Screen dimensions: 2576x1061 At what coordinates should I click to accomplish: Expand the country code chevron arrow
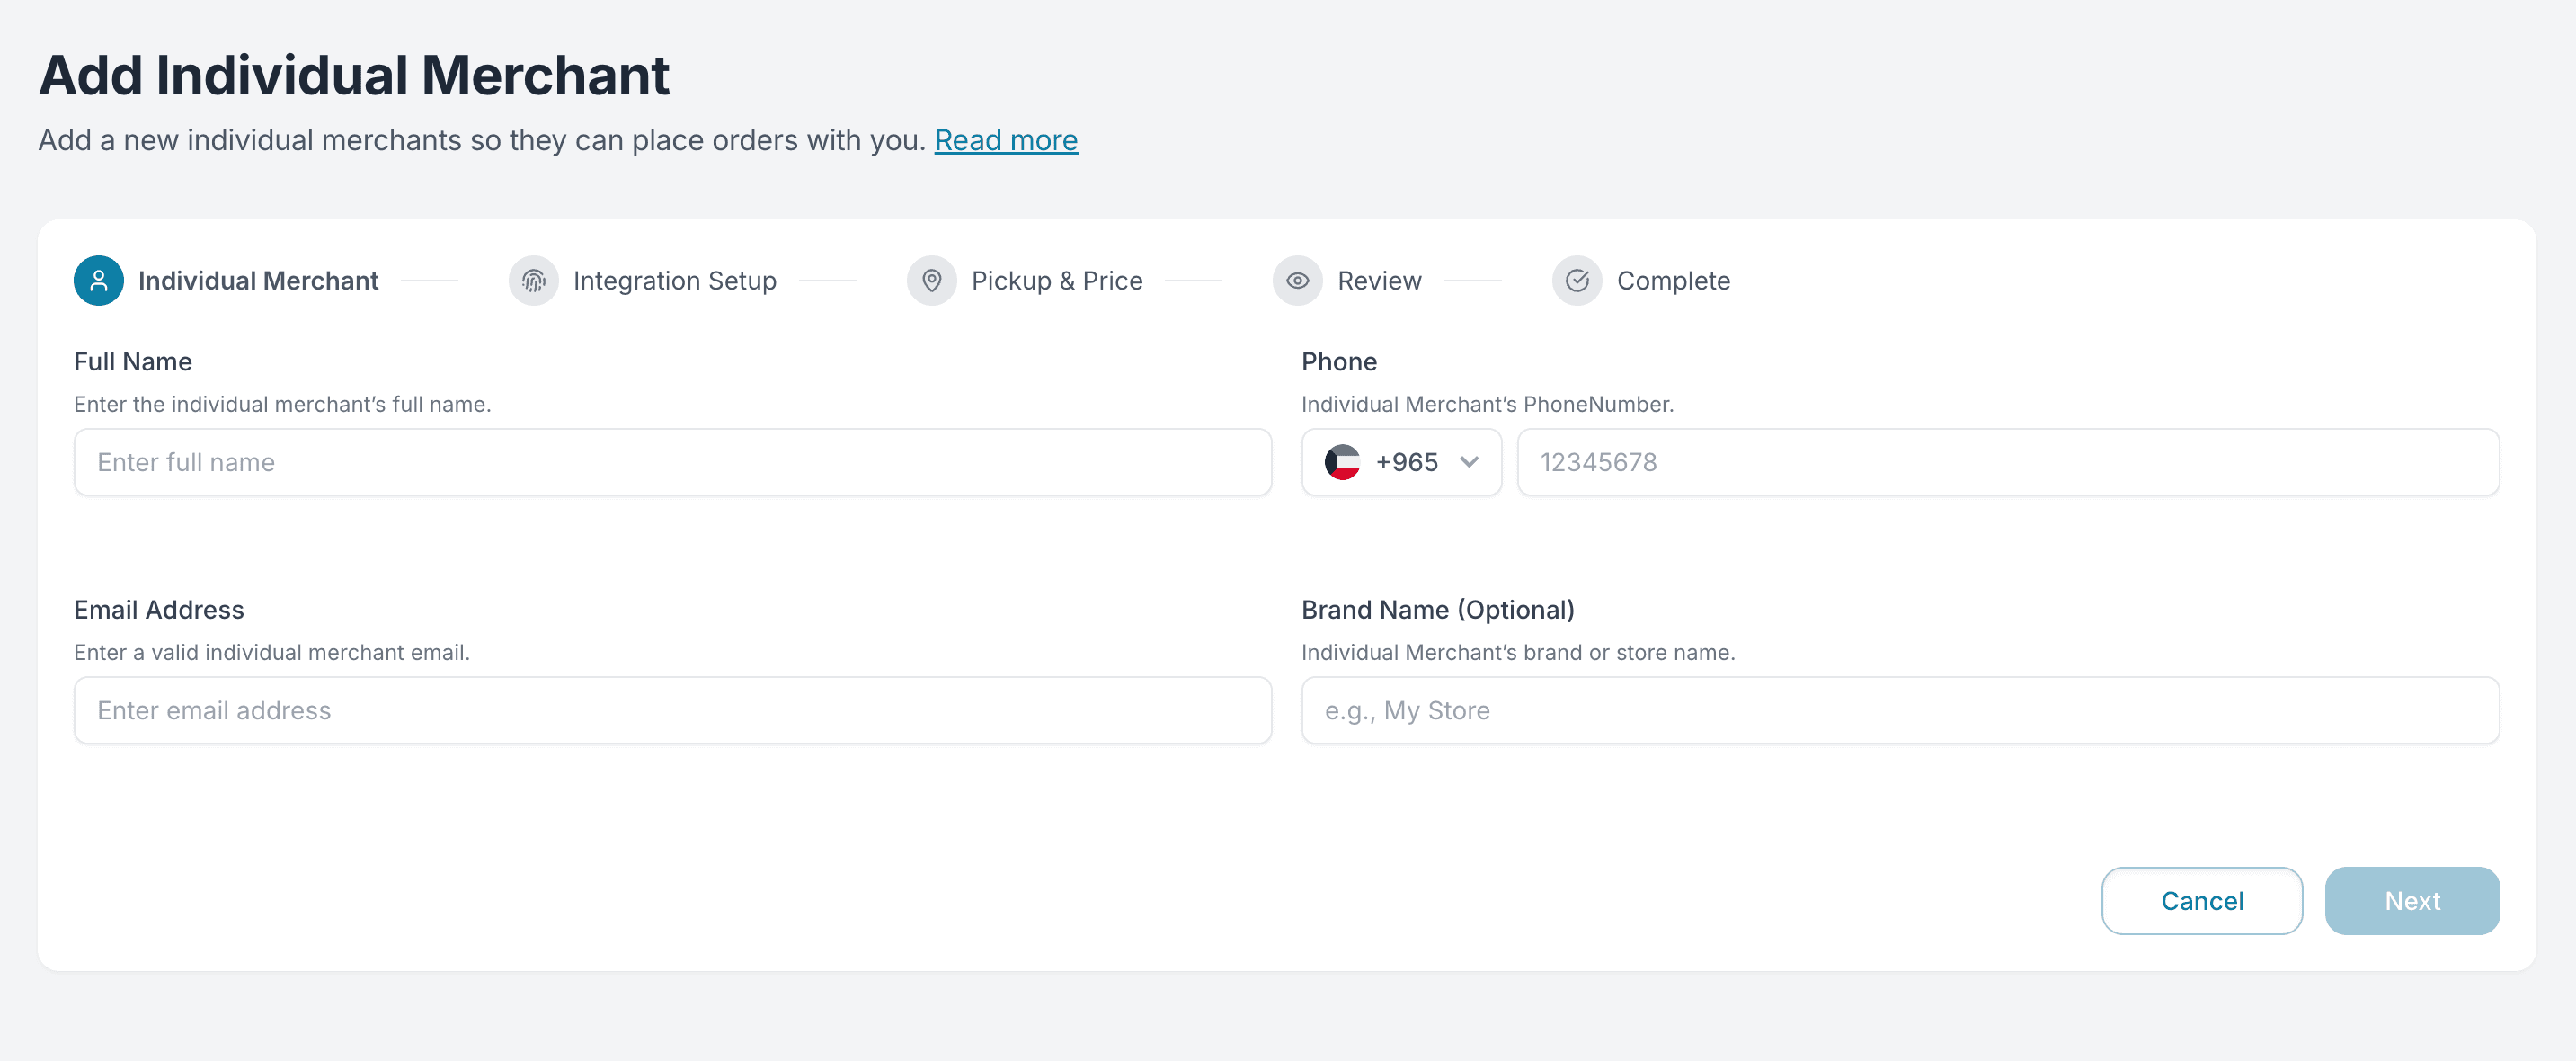1468,462
